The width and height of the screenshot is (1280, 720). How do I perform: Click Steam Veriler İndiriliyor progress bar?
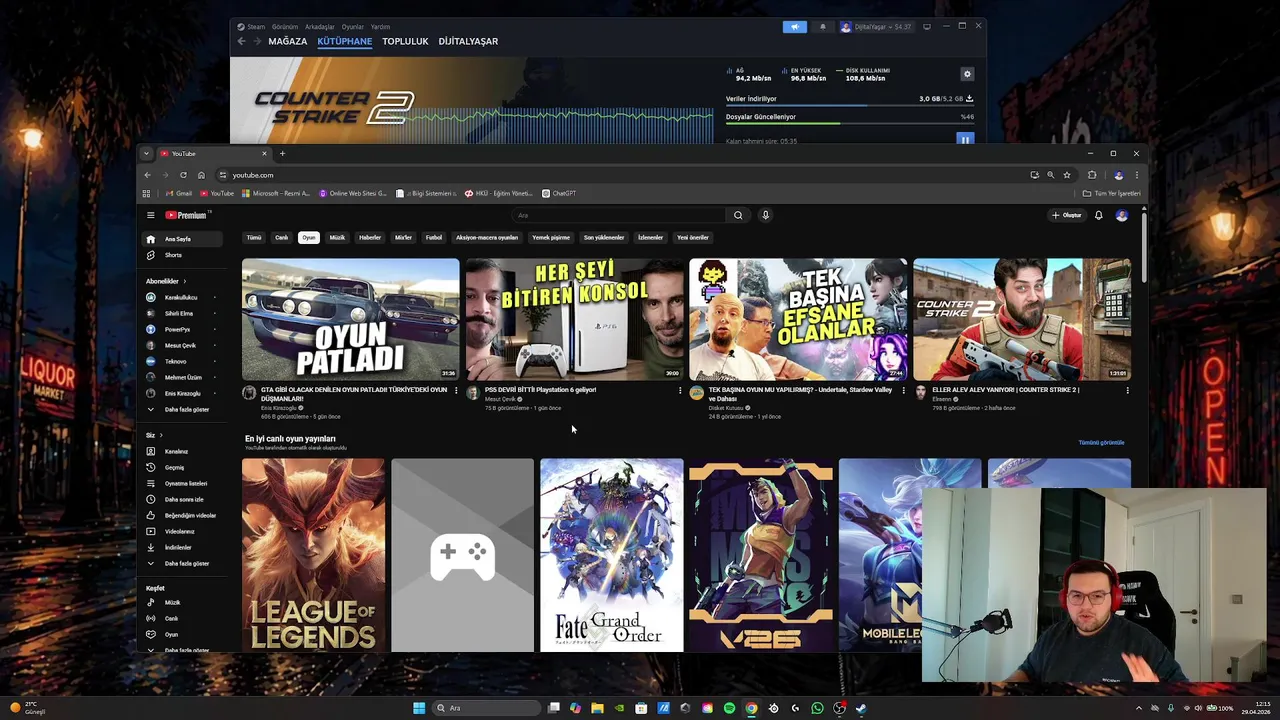(x=849, y=106)
